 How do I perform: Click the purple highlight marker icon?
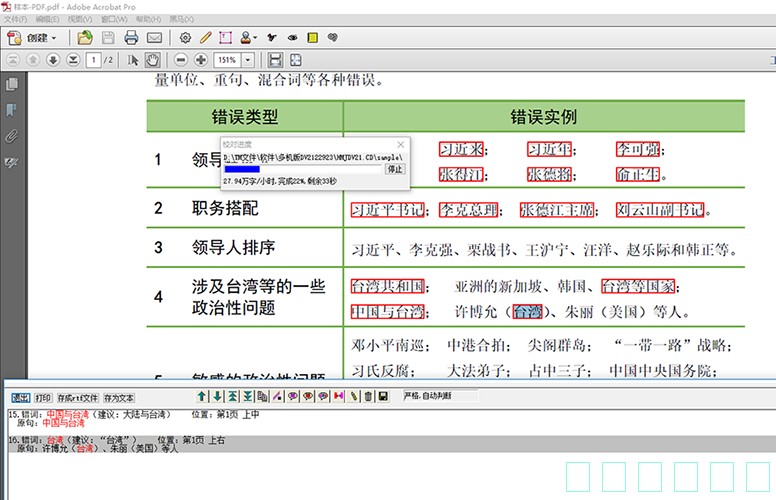click(278, 396)
